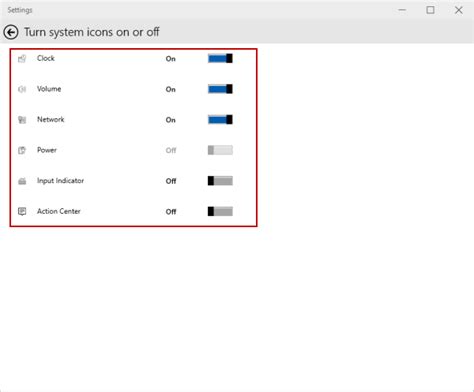Viewport: 474px width, 392px height.
Task: Click the 'Turn system icons on or off' heading
Action: point(92,32)
